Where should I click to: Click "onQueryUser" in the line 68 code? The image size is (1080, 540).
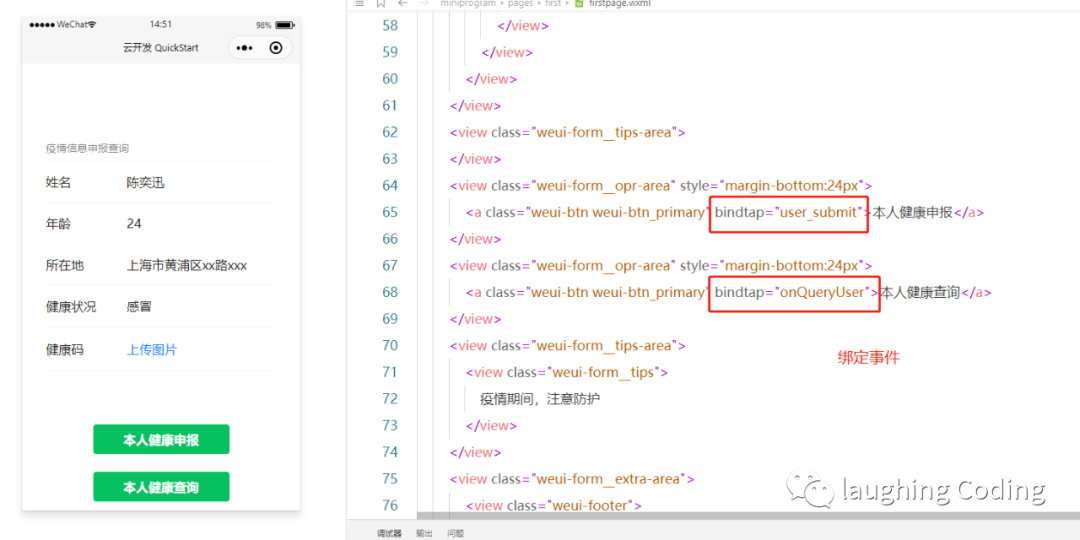click(823, 292)
